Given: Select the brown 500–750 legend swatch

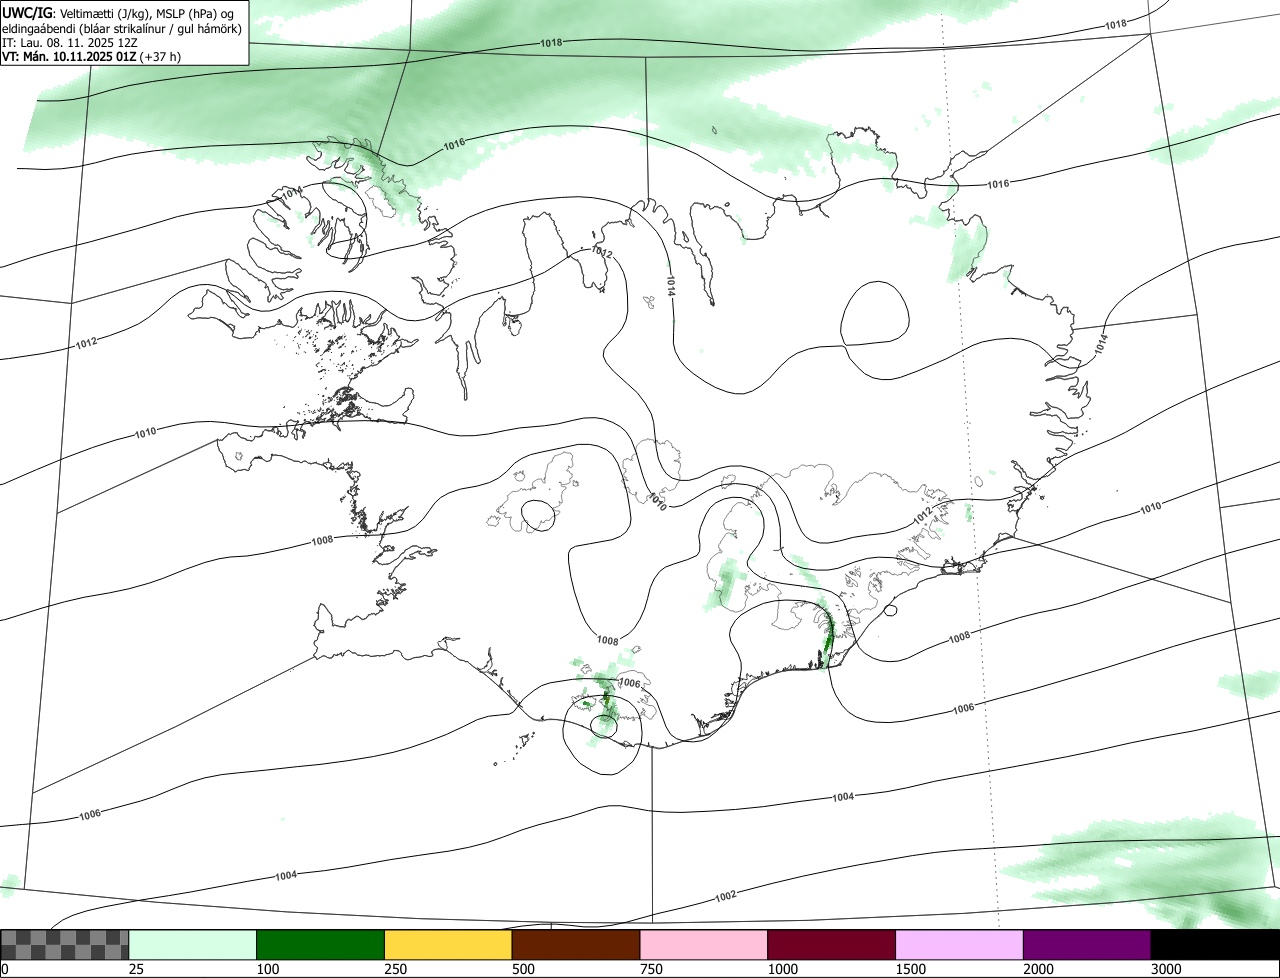Looking at the screenshot, I should [x=576, y=945].
